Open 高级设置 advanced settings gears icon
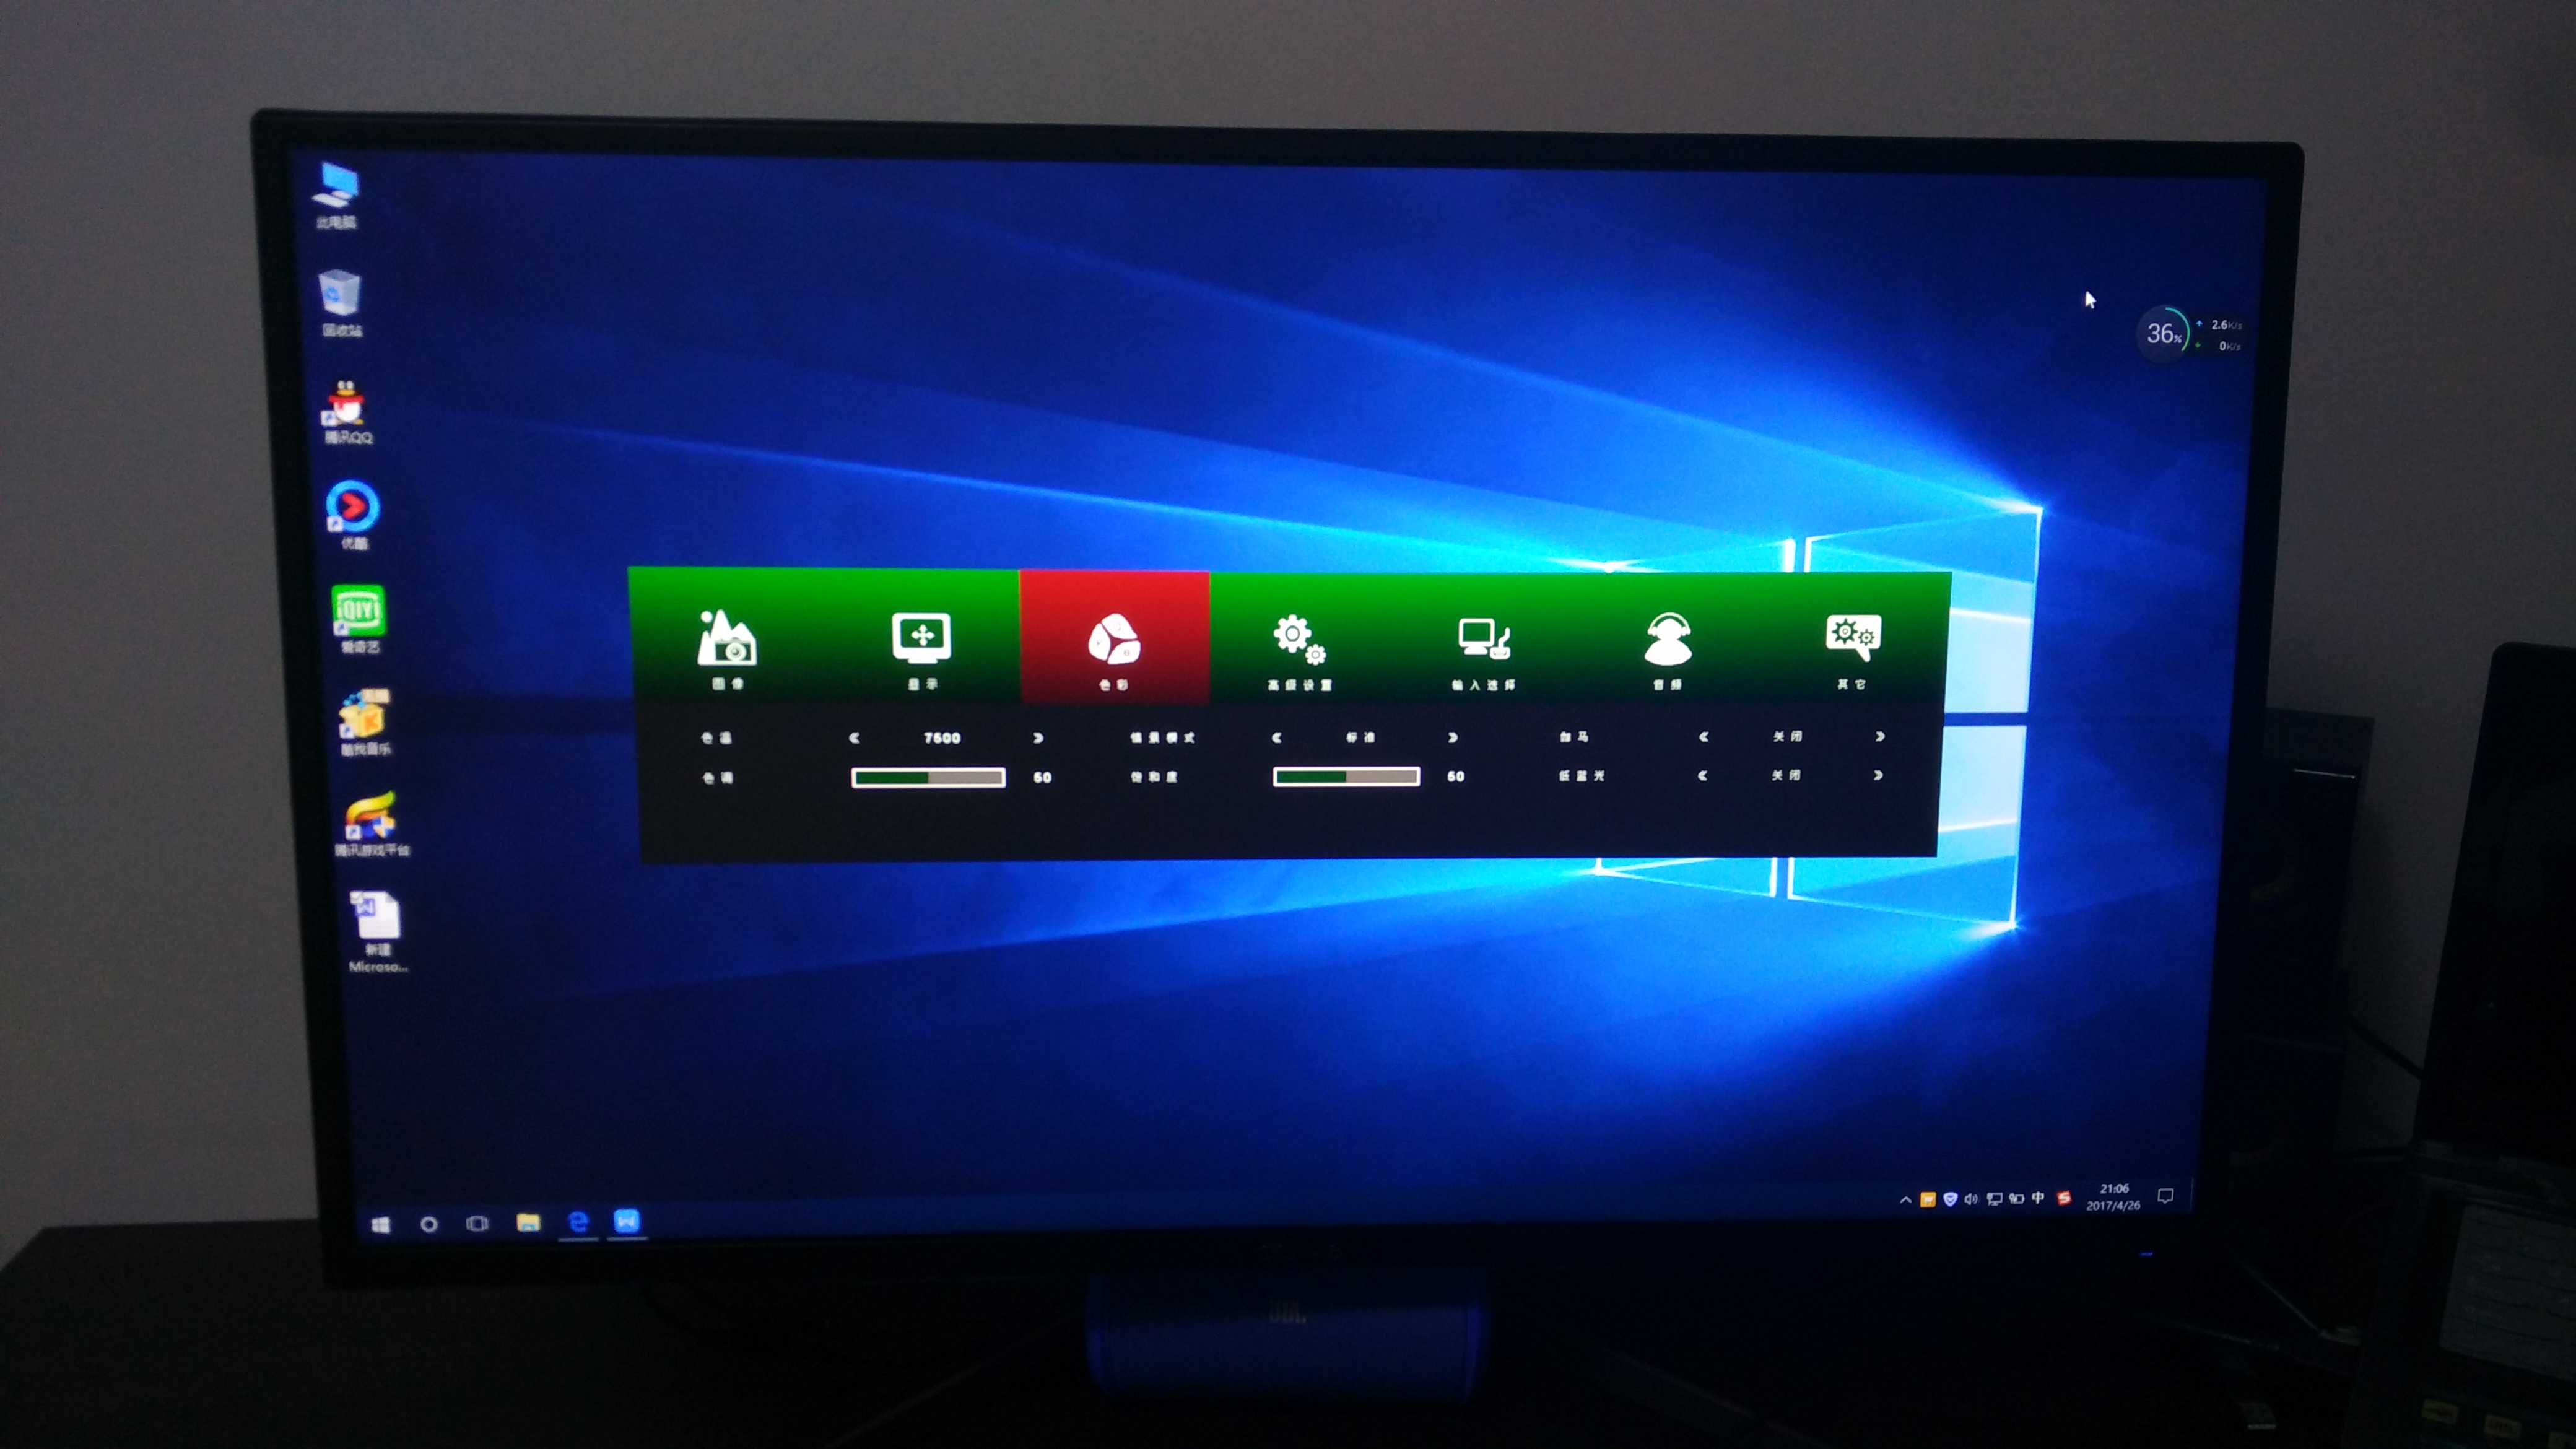The image size is (2576, 1449). (x=1298, y=640)
